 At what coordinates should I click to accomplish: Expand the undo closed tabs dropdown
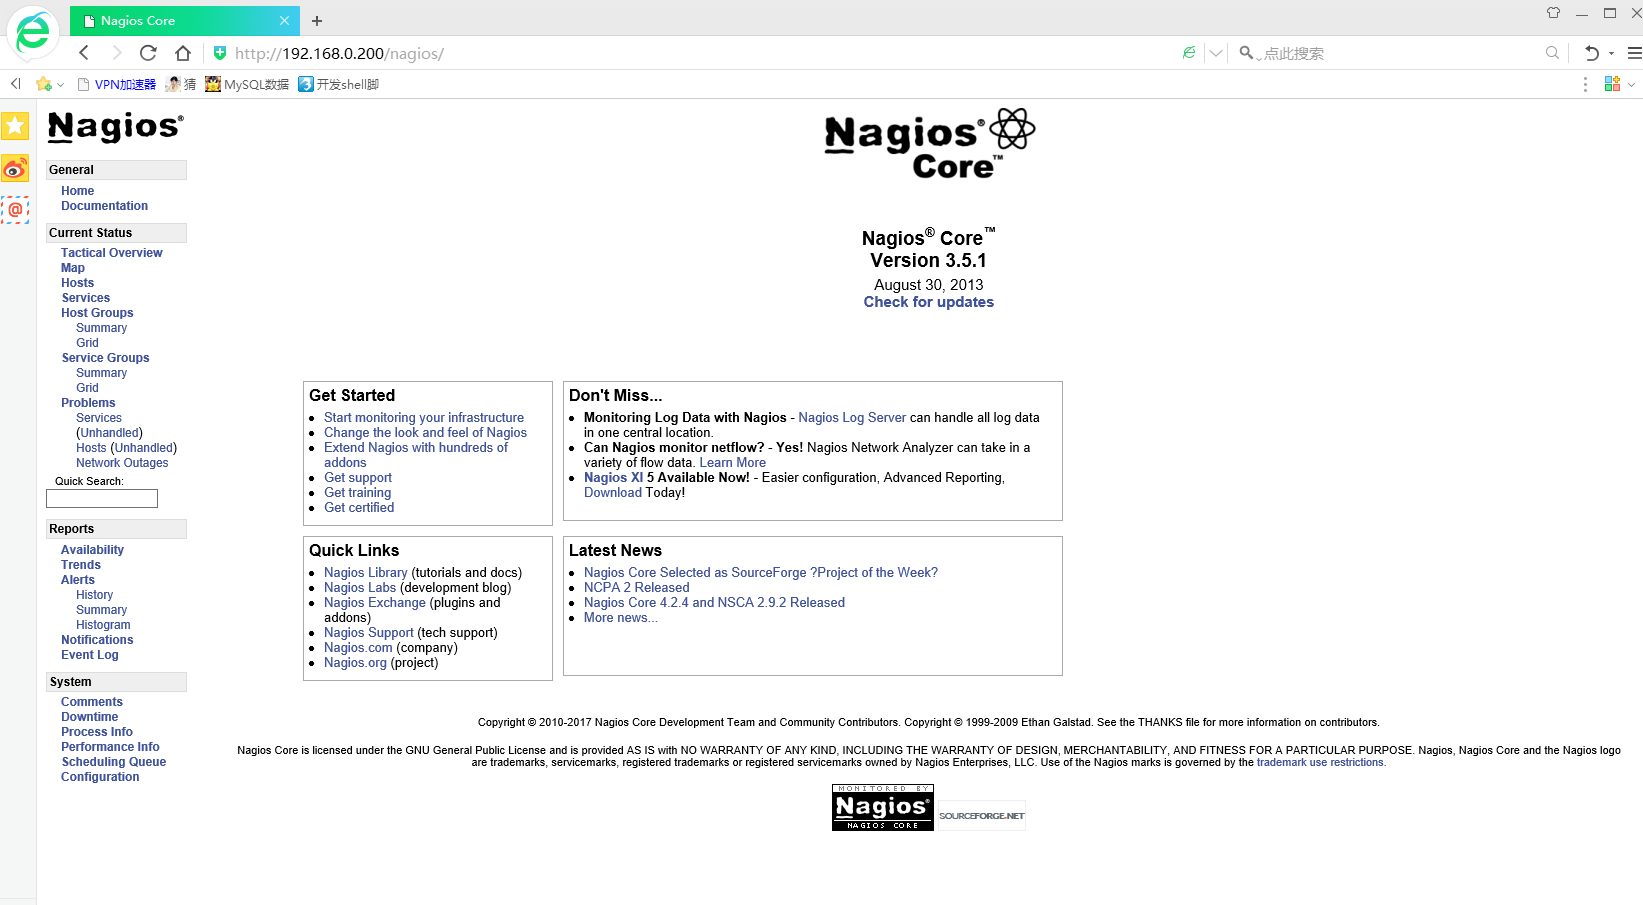point(1611,54)
